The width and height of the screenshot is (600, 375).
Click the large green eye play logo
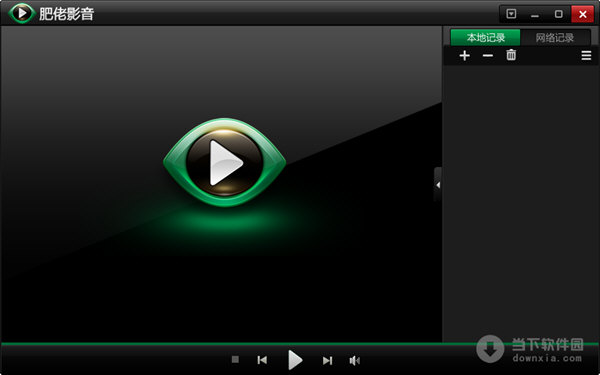click(225, 162)
